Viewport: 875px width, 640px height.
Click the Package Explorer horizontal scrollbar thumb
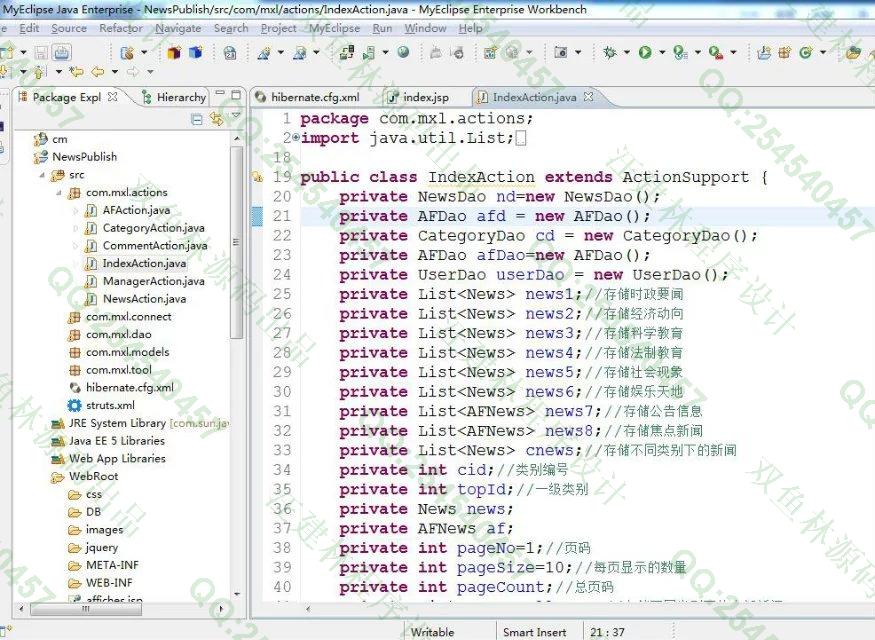point(85,609)
